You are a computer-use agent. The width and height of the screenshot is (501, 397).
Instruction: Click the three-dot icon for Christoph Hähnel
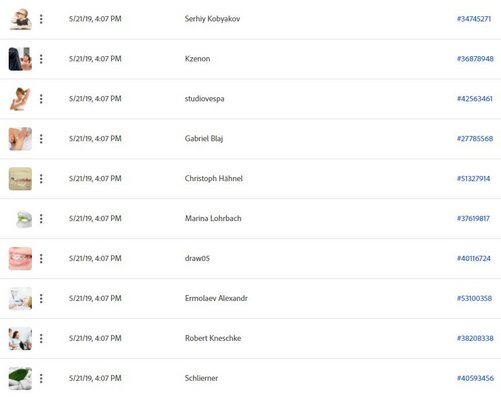[41, 179]
